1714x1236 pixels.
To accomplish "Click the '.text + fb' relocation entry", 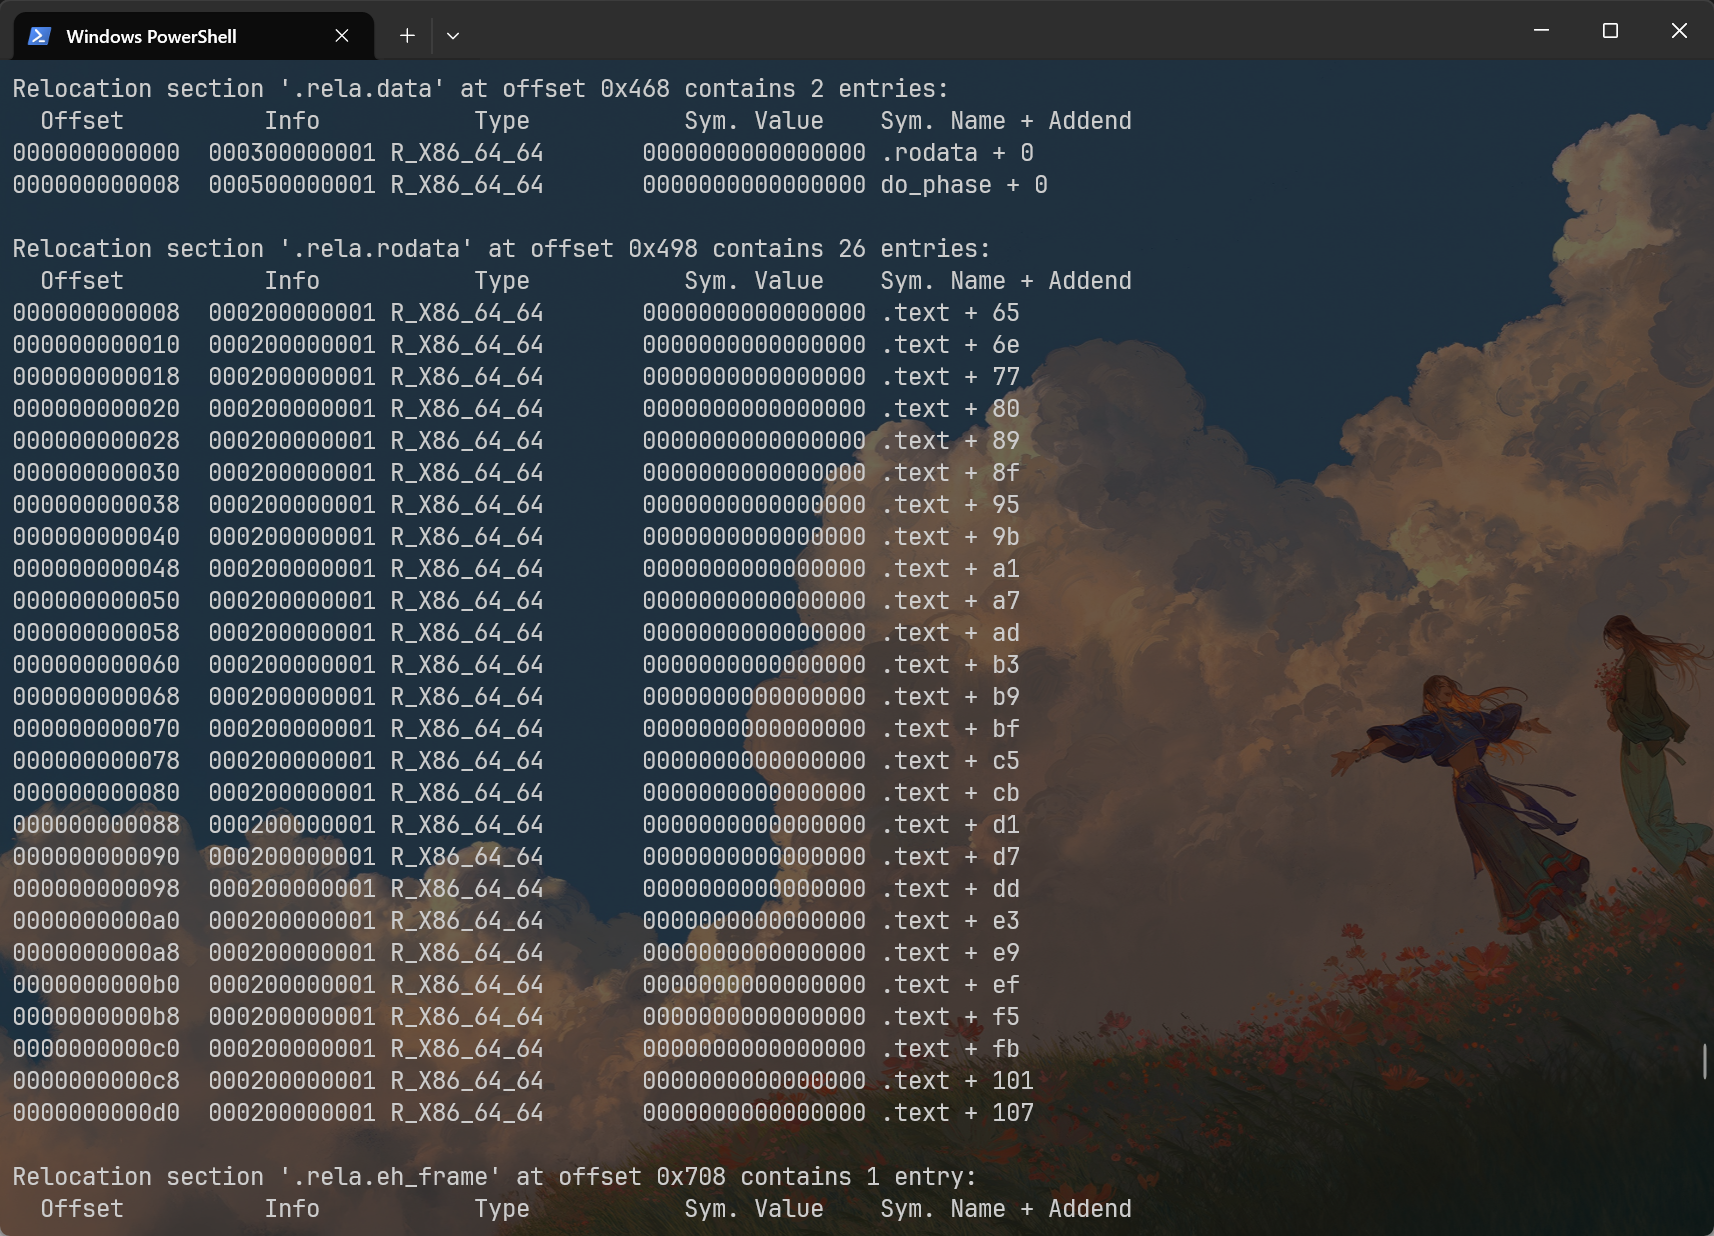I will (x=950, y=1049).
